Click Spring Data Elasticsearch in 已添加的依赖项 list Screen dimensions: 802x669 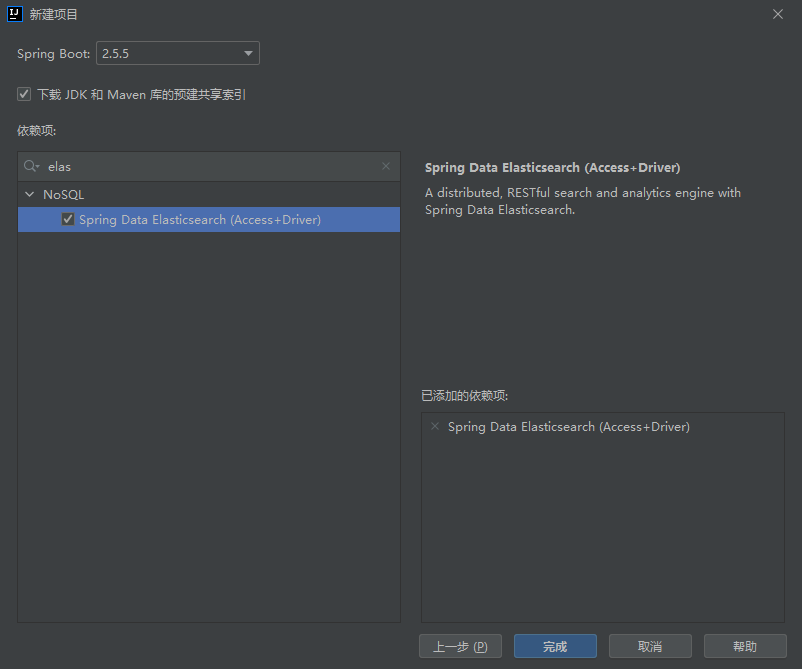pos(569,427)
